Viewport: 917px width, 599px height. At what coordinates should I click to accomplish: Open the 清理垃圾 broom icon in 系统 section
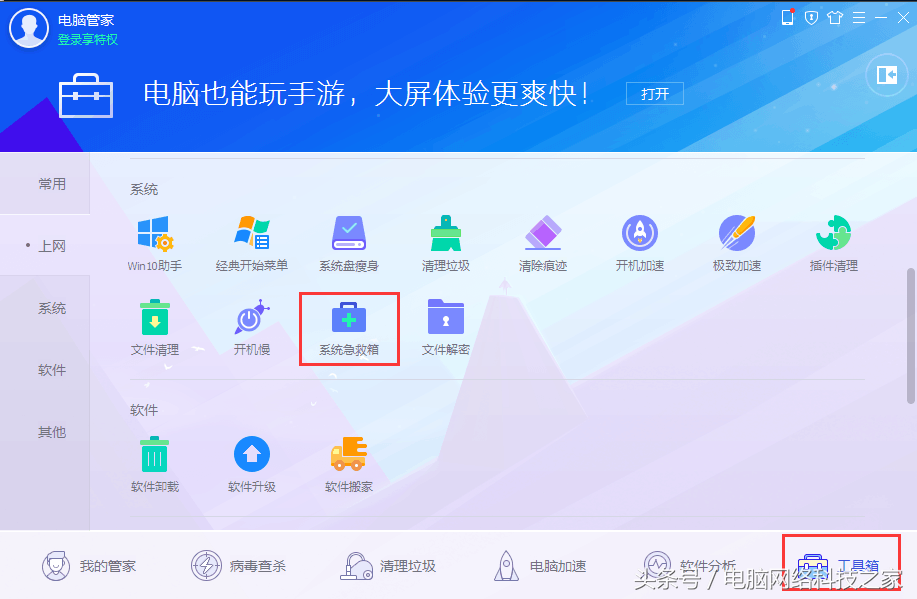tap(446, 243)
